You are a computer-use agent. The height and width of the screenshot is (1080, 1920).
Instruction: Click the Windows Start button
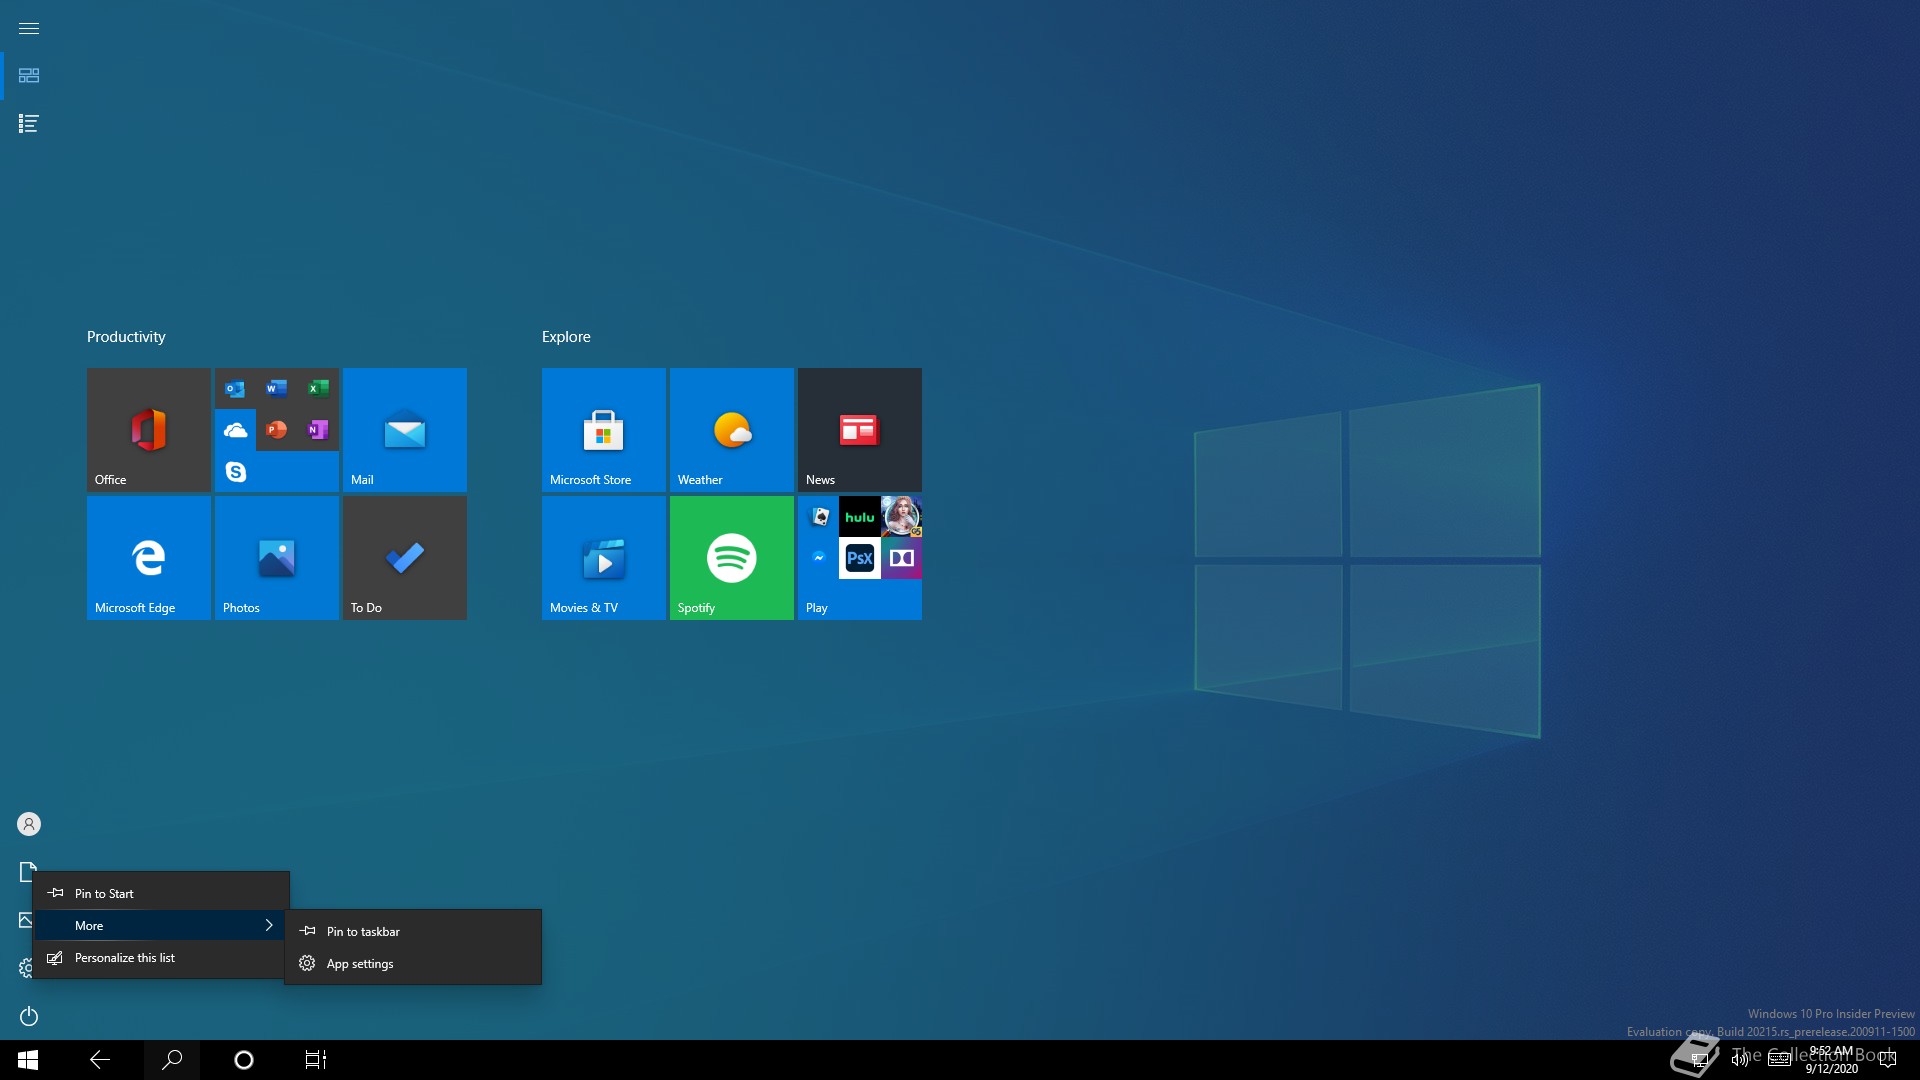pyautogui.click(x=28, y=1060)
